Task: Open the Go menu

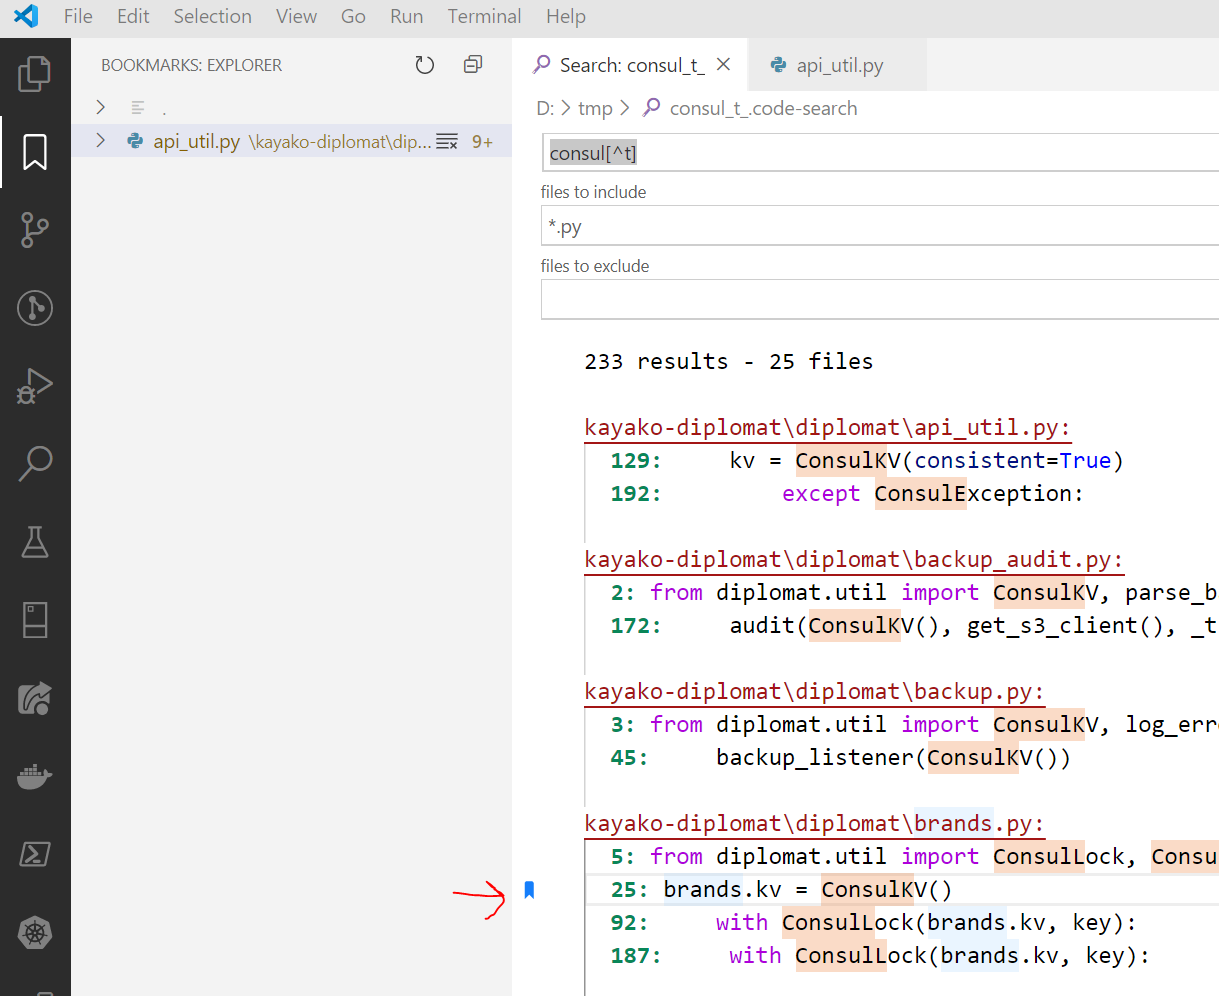Action: 353,16
